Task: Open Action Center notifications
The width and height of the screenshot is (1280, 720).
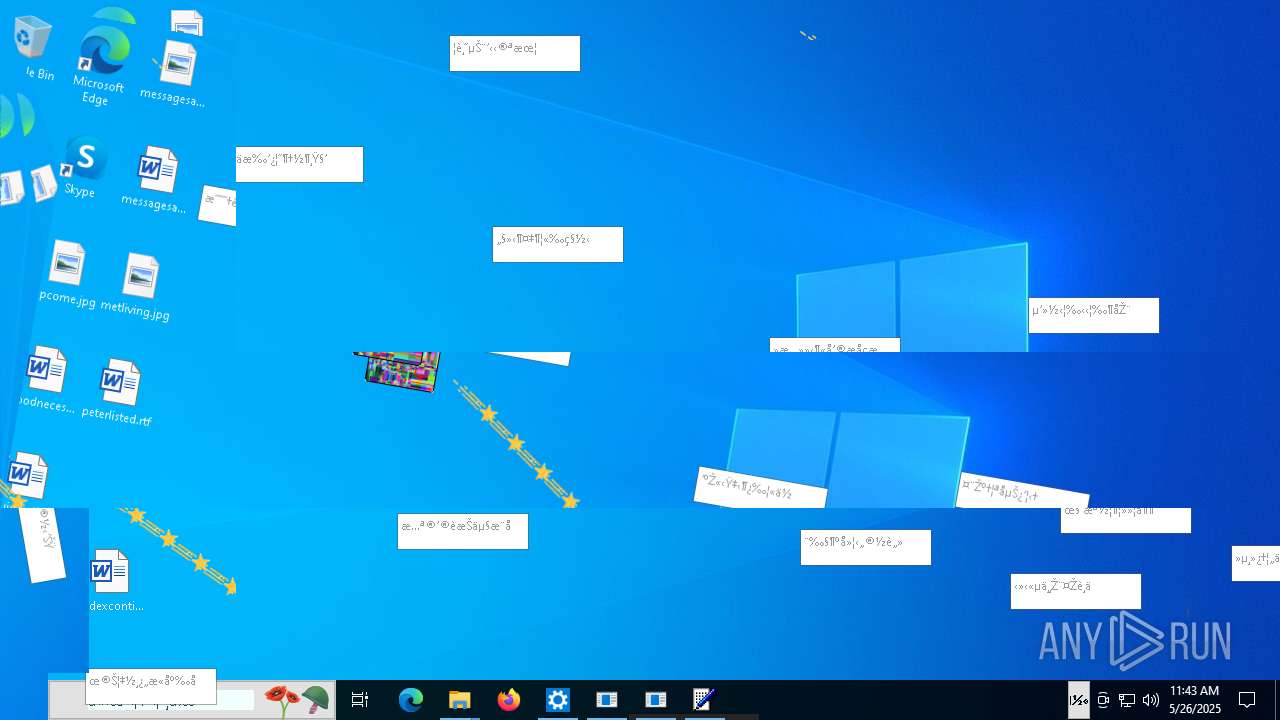Action: pos(1247,700)
